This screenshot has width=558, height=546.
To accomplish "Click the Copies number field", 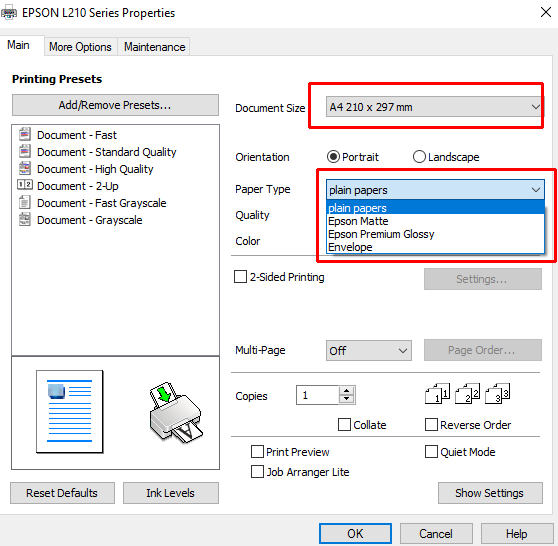I will coord(317,395).
